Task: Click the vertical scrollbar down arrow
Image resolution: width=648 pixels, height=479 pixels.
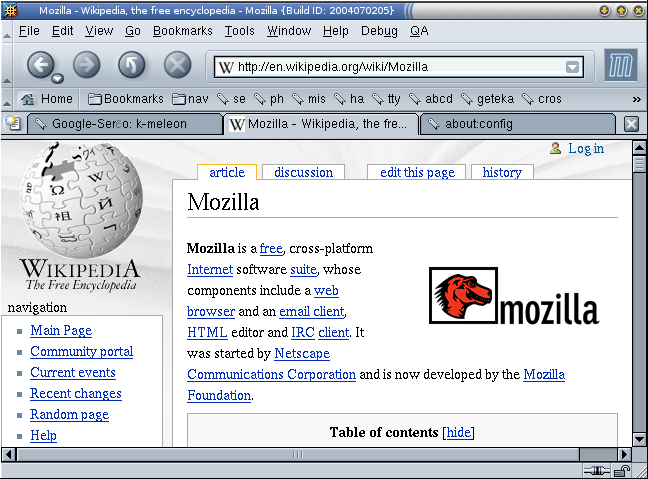Action: point(639,439)
